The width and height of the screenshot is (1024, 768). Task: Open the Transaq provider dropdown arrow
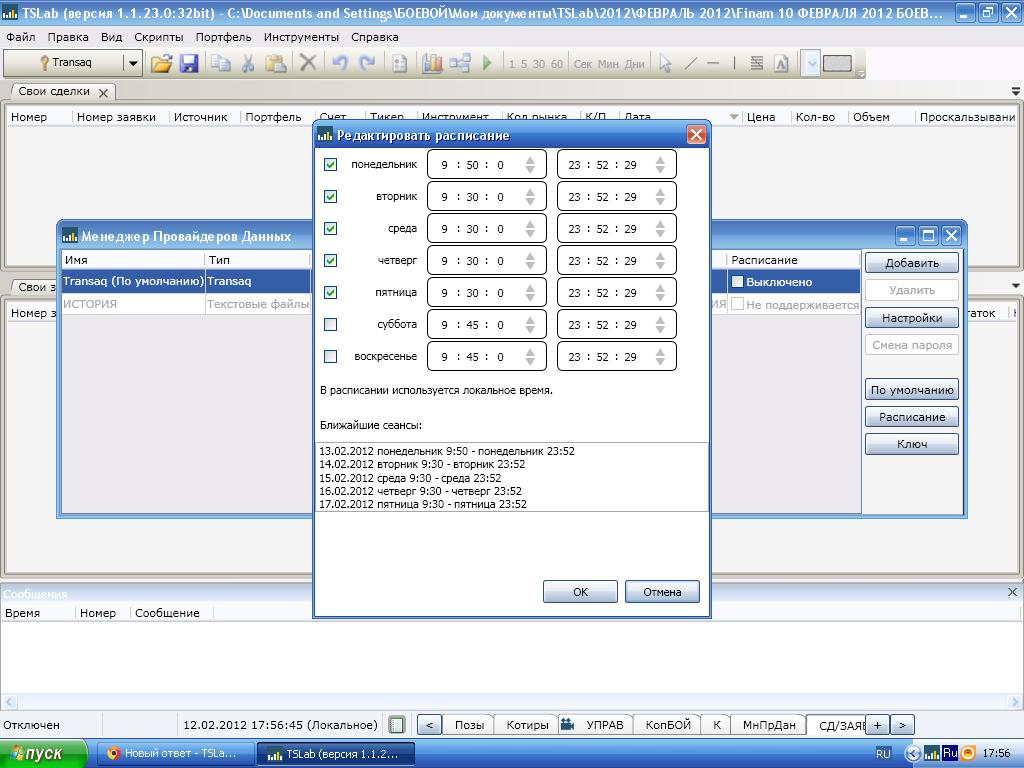[132, 63]
